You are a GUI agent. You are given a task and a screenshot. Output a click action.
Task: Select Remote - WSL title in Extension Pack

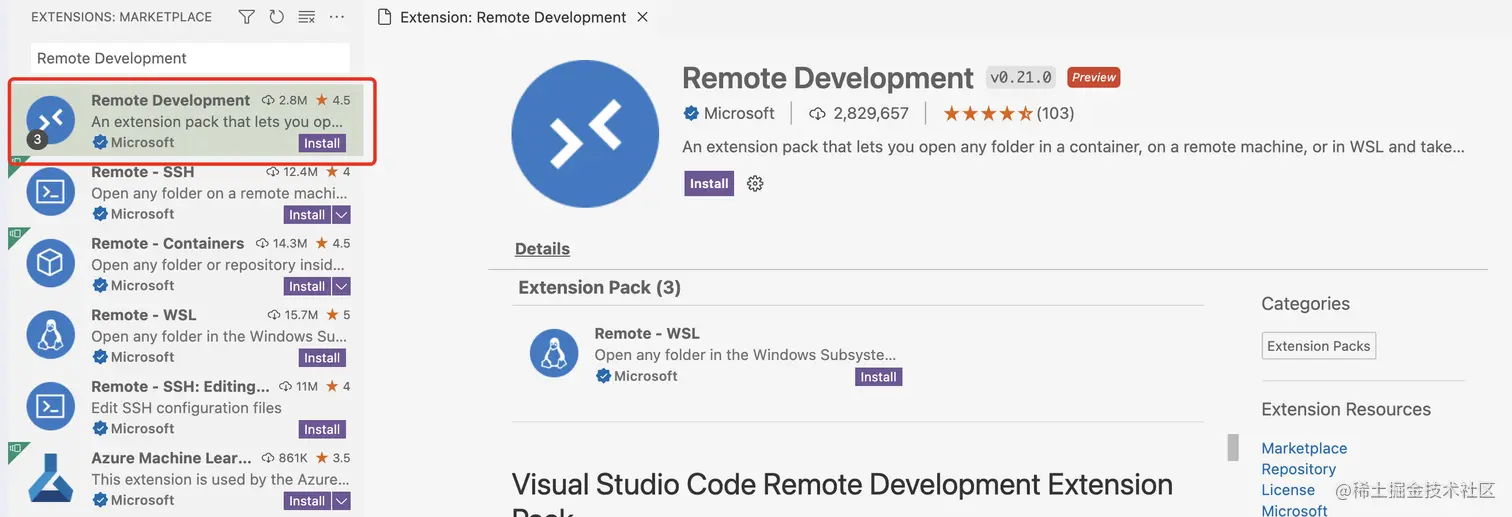(x=647, y=334)
